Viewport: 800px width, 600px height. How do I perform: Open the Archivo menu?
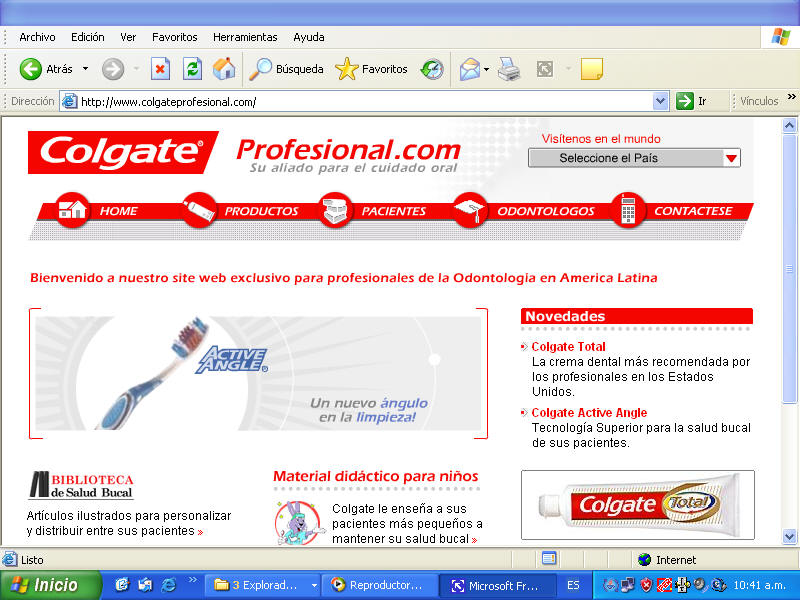tap(37, 37)
